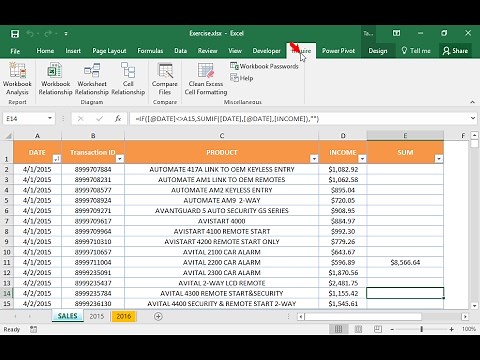Run Clean Excess Cell Formatting
This screenshot has height=360, width=480.
(x=206, y=79)
